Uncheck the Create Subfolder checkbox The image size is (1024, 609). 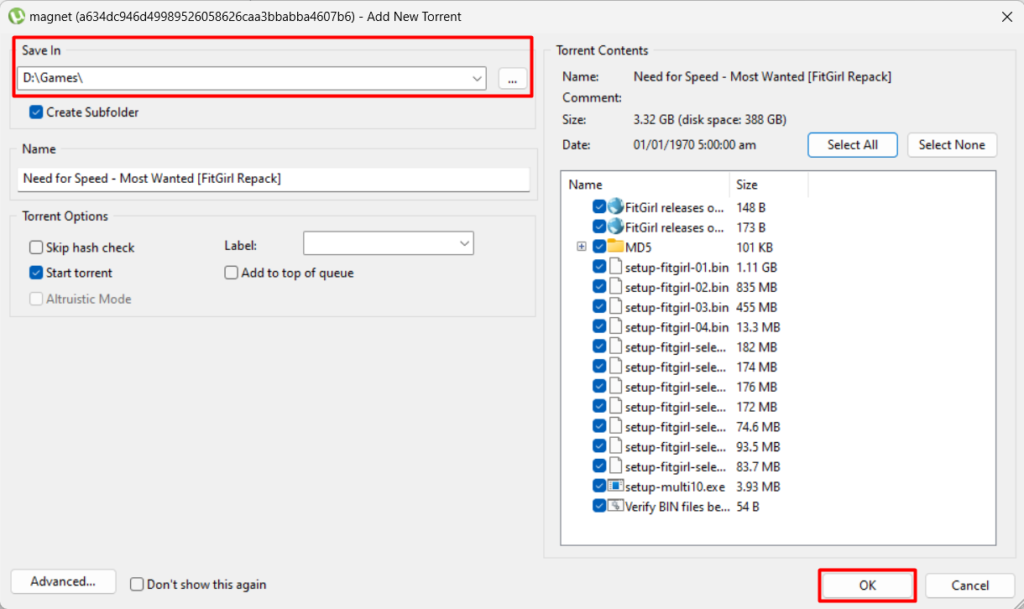(x=37, y=113)
